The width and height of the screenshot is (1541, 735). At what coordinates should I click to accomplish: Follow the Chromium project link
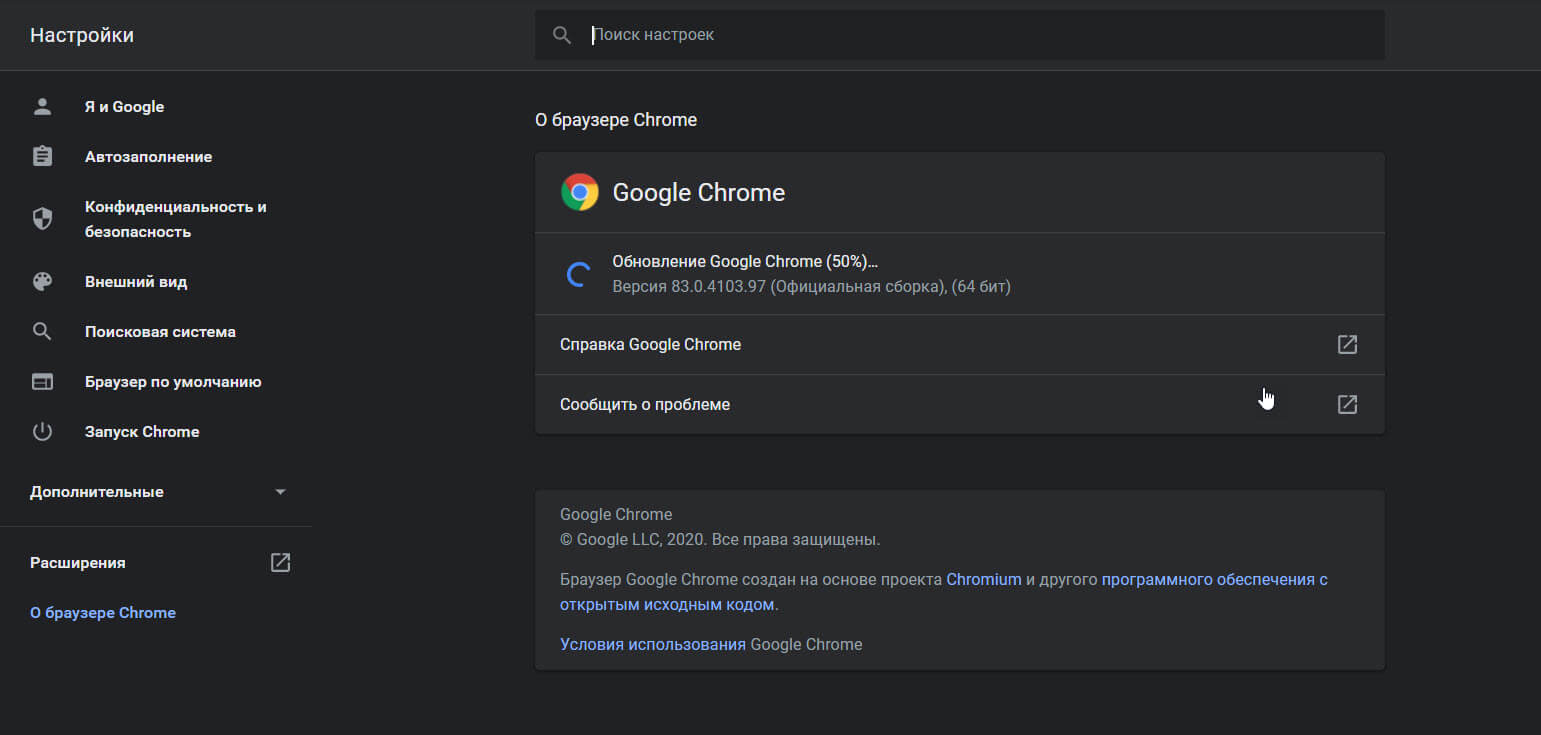984,579
